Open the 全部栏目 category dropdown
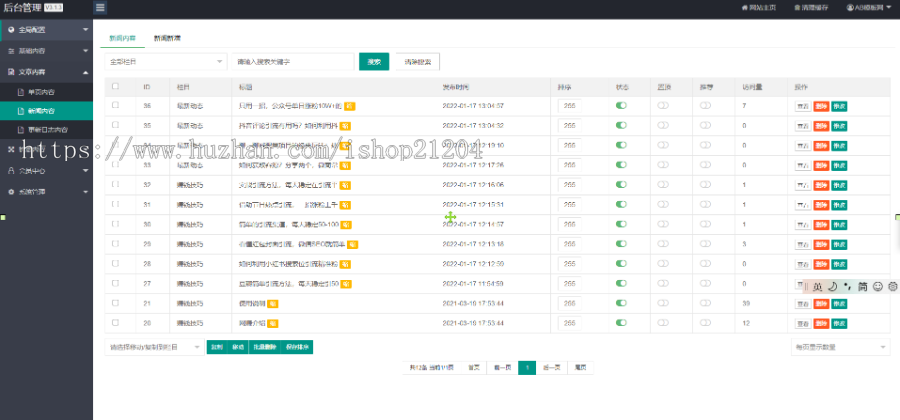The width and height of the screenshot is (900, 420). click(166, 61)
